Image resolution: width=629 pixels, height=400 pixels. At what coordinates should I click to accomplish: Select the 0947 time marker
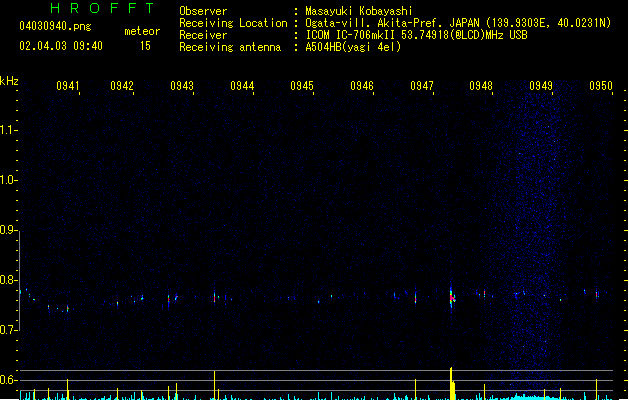(x=422, y=85)
